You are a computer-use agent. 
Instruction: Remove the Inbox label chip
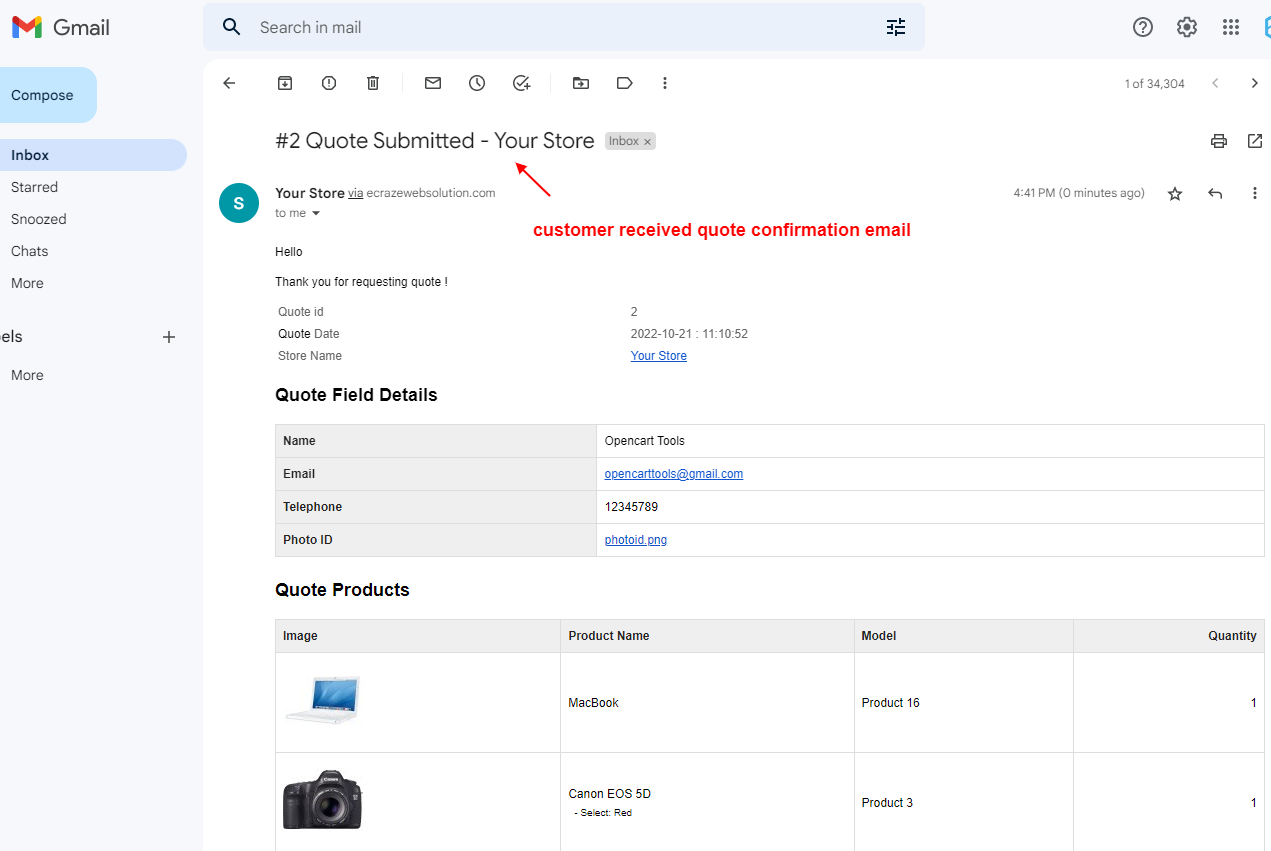point(648,142)
